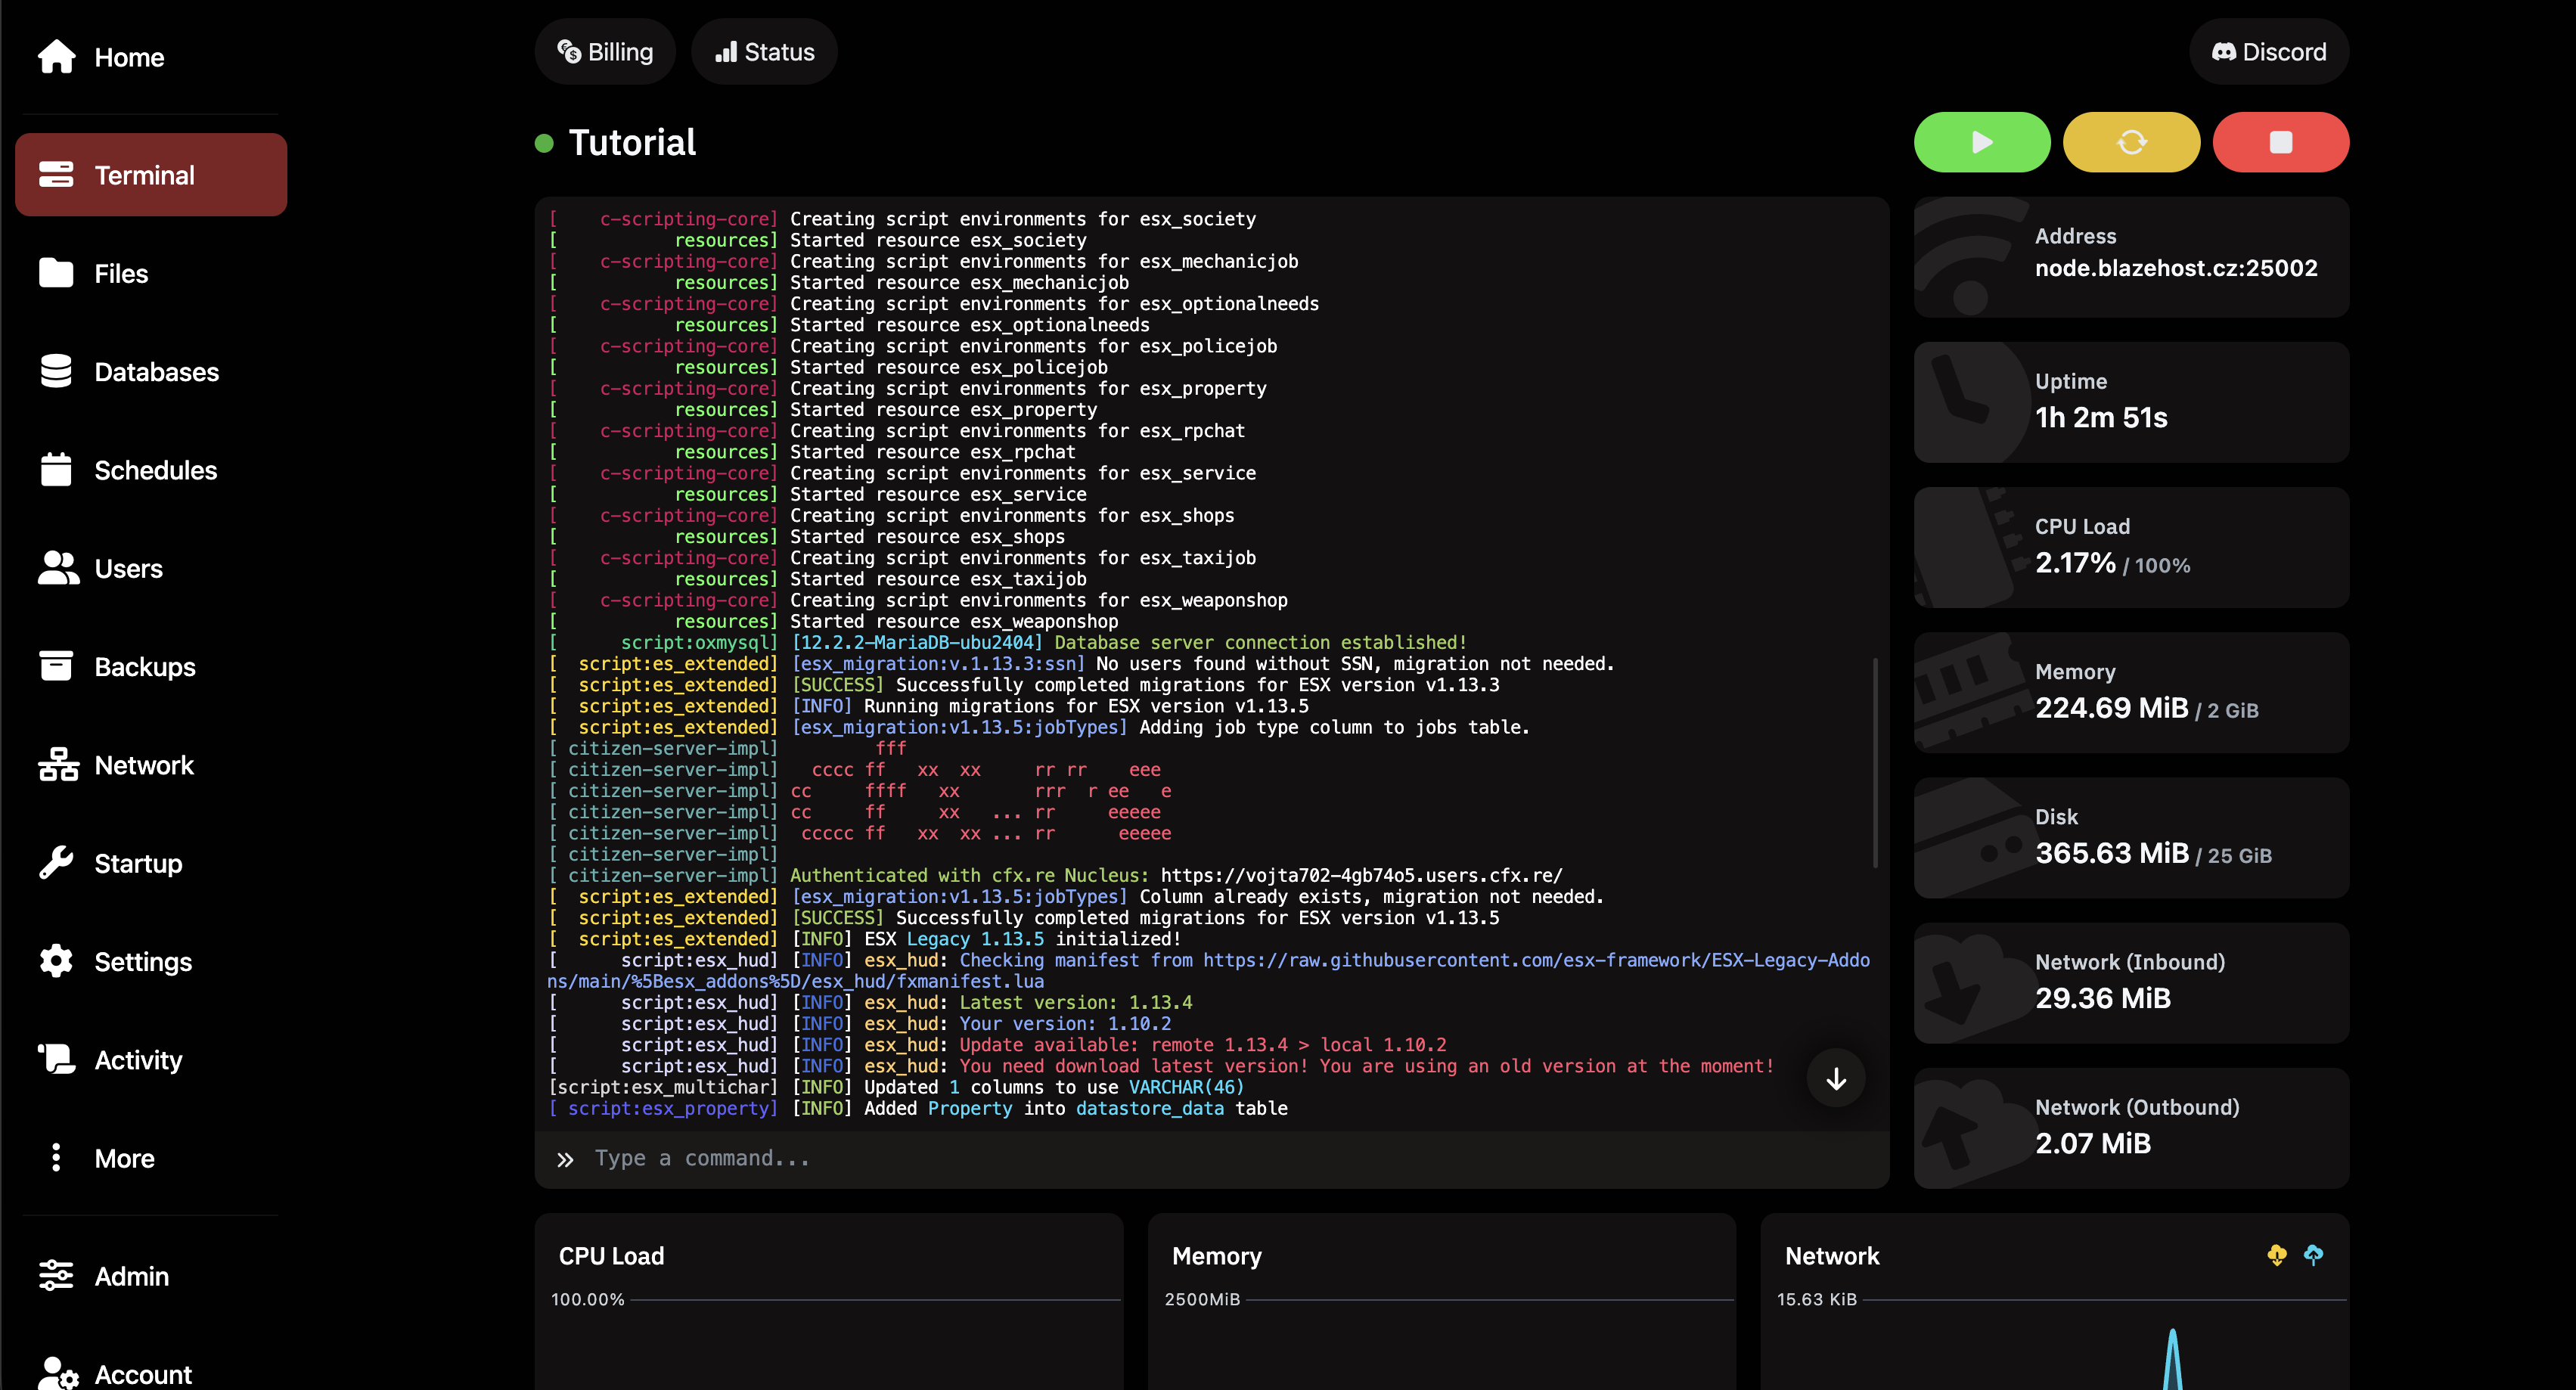The height and width of the screenshot is (1390, 2576).
Task: Click the Files folder icon
Action: [56, 273]
